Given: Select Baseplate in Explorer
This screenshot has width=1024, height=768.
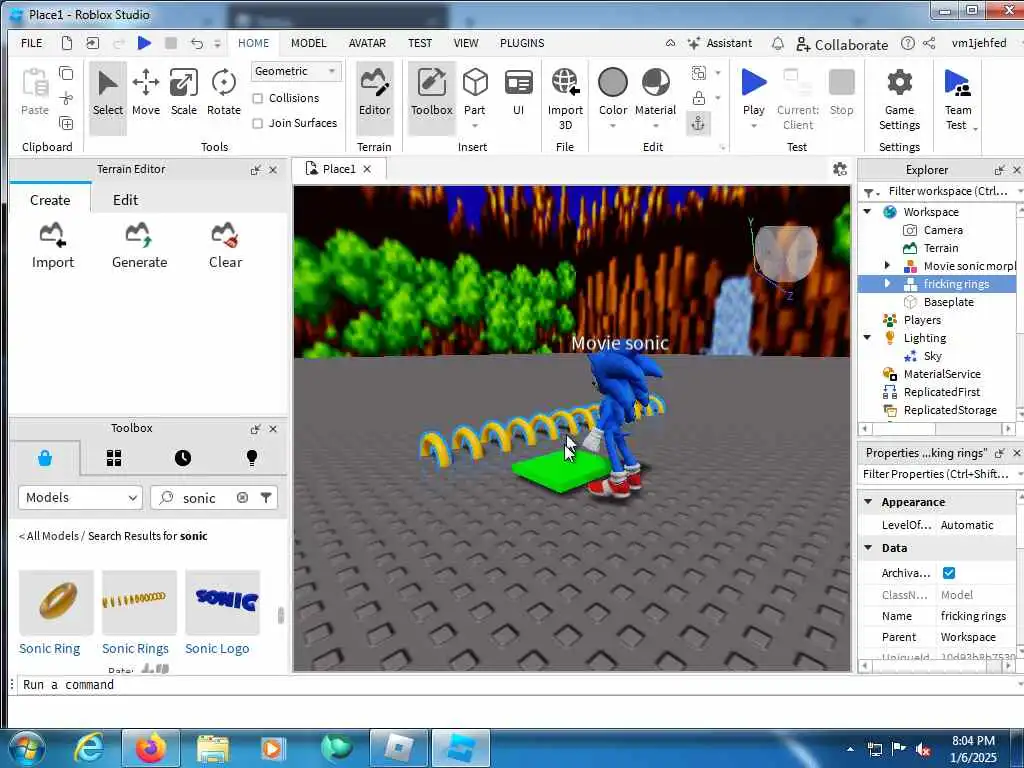Looking at the screenshot, I should tap(948, 302).
